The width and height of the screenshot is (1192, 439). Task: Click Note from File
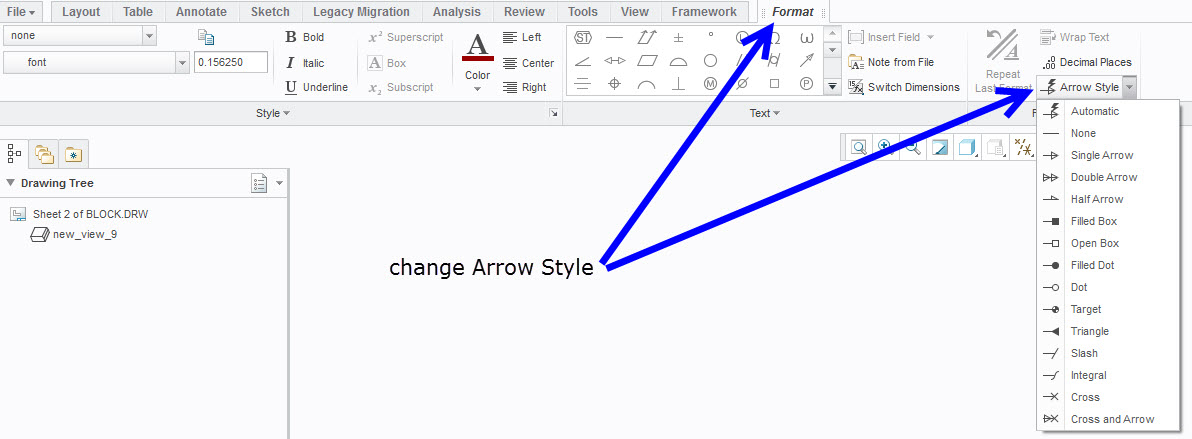coord(891,62)
